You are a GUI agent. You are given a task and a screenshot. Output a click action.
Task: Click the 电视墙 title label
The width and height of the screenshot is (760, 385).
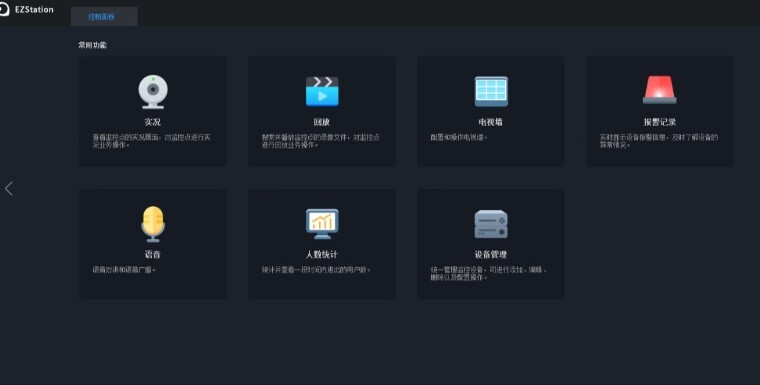tap(491, 122)
